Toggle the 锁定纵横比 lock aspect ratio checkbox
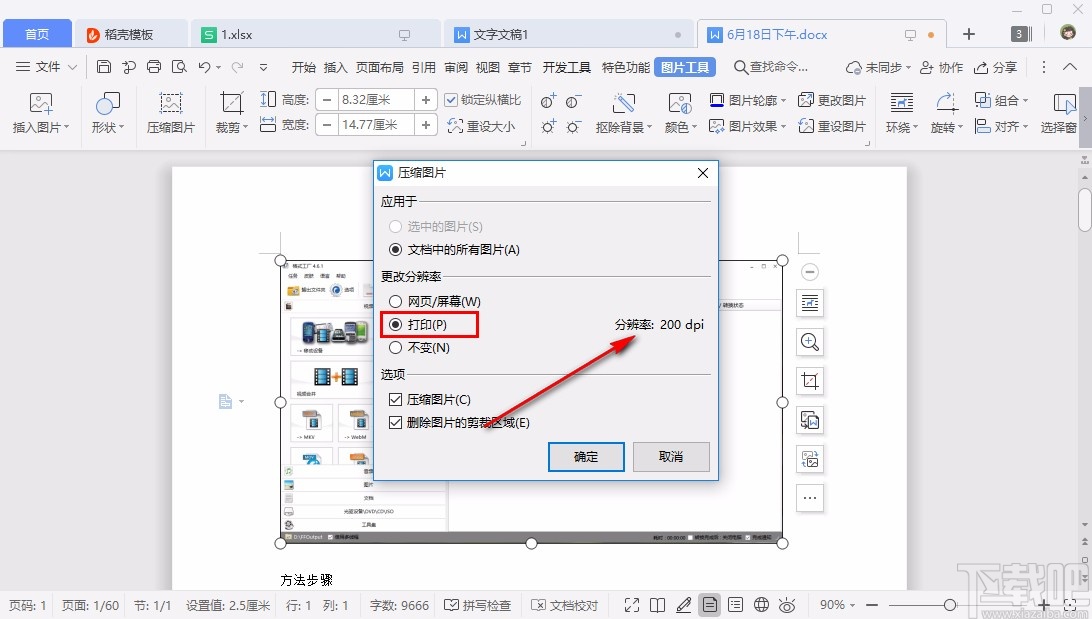Image resolution: width=1092 pixels, height=619 pixels. 450,97
